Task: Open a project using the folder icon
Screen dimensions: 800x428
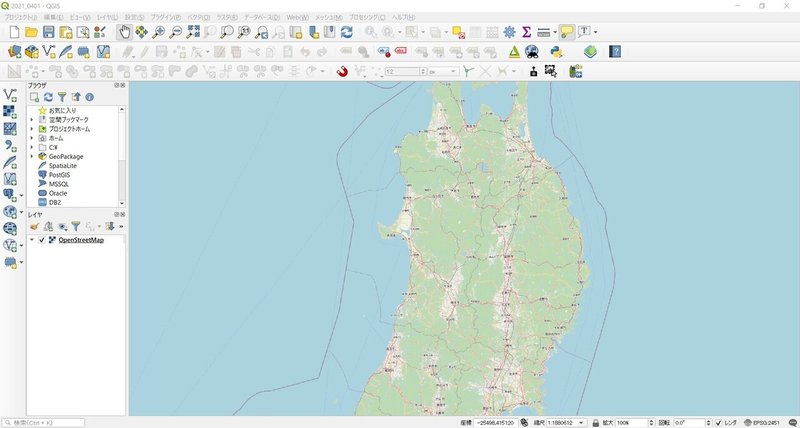Action: pos(32,32)
